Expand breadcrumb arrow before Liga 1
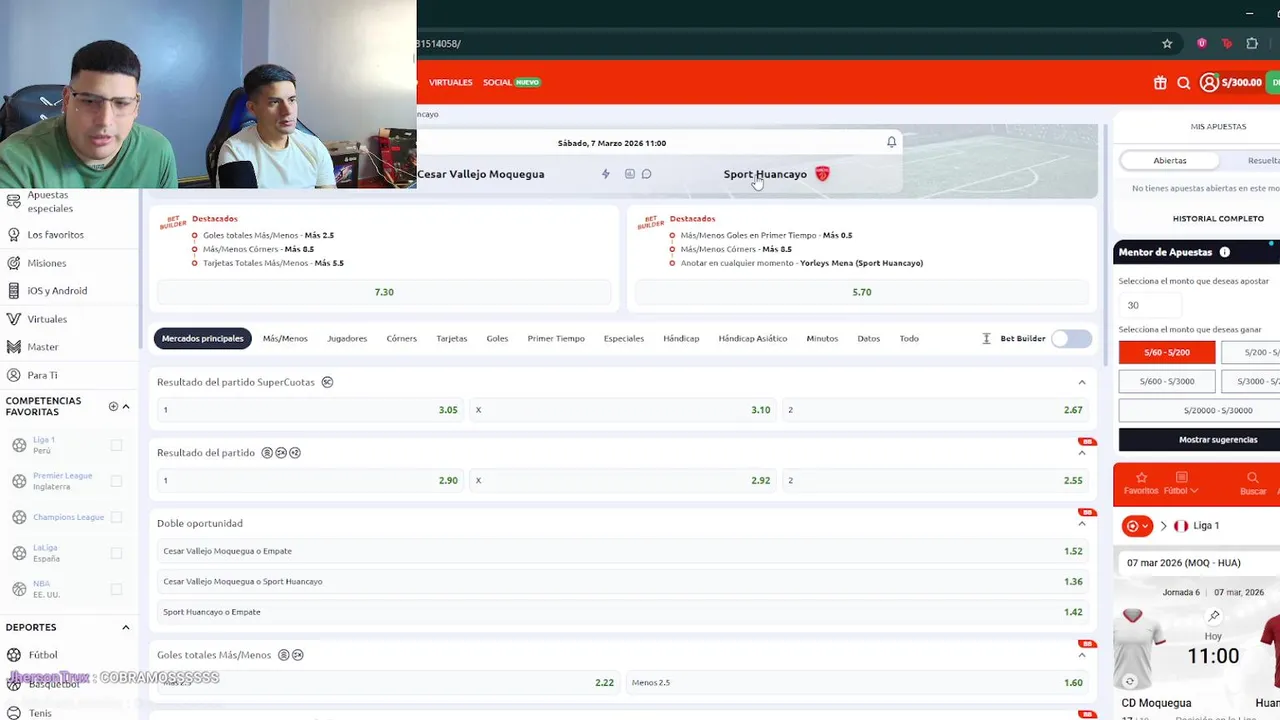 (1163, 526)
